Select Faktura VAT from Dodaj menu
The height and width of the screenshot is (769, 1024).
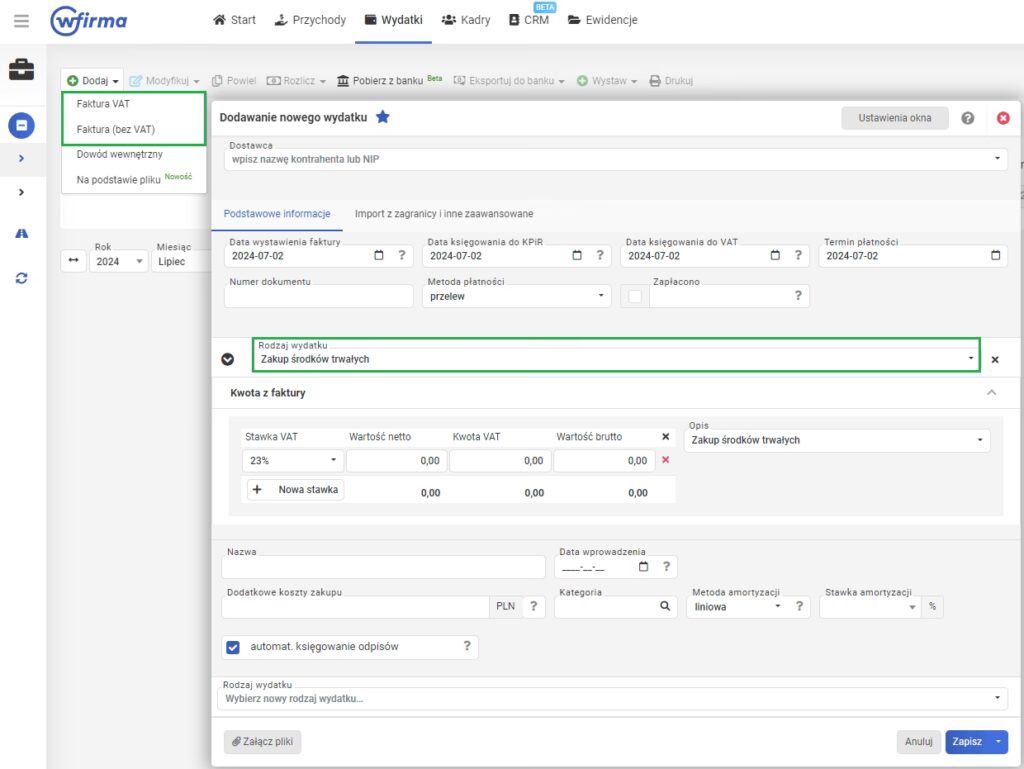click(103, 104)
